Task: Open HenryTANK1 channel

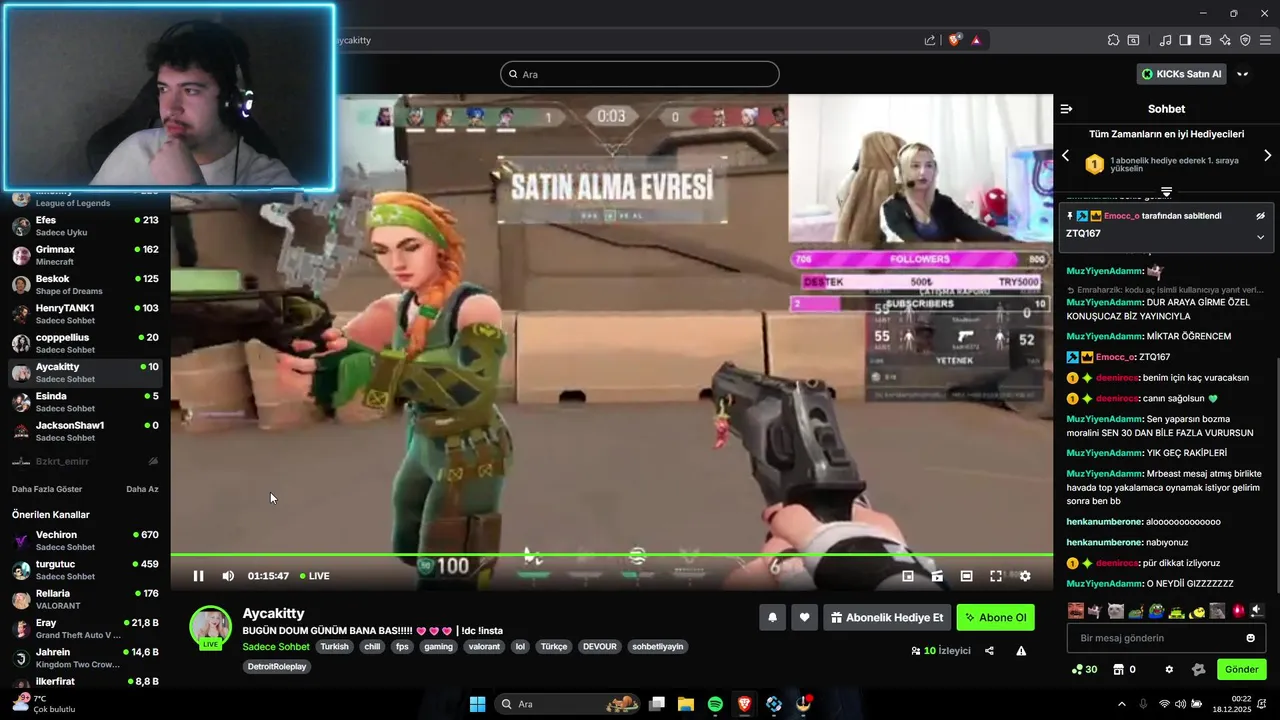Action: pos(85,314)
